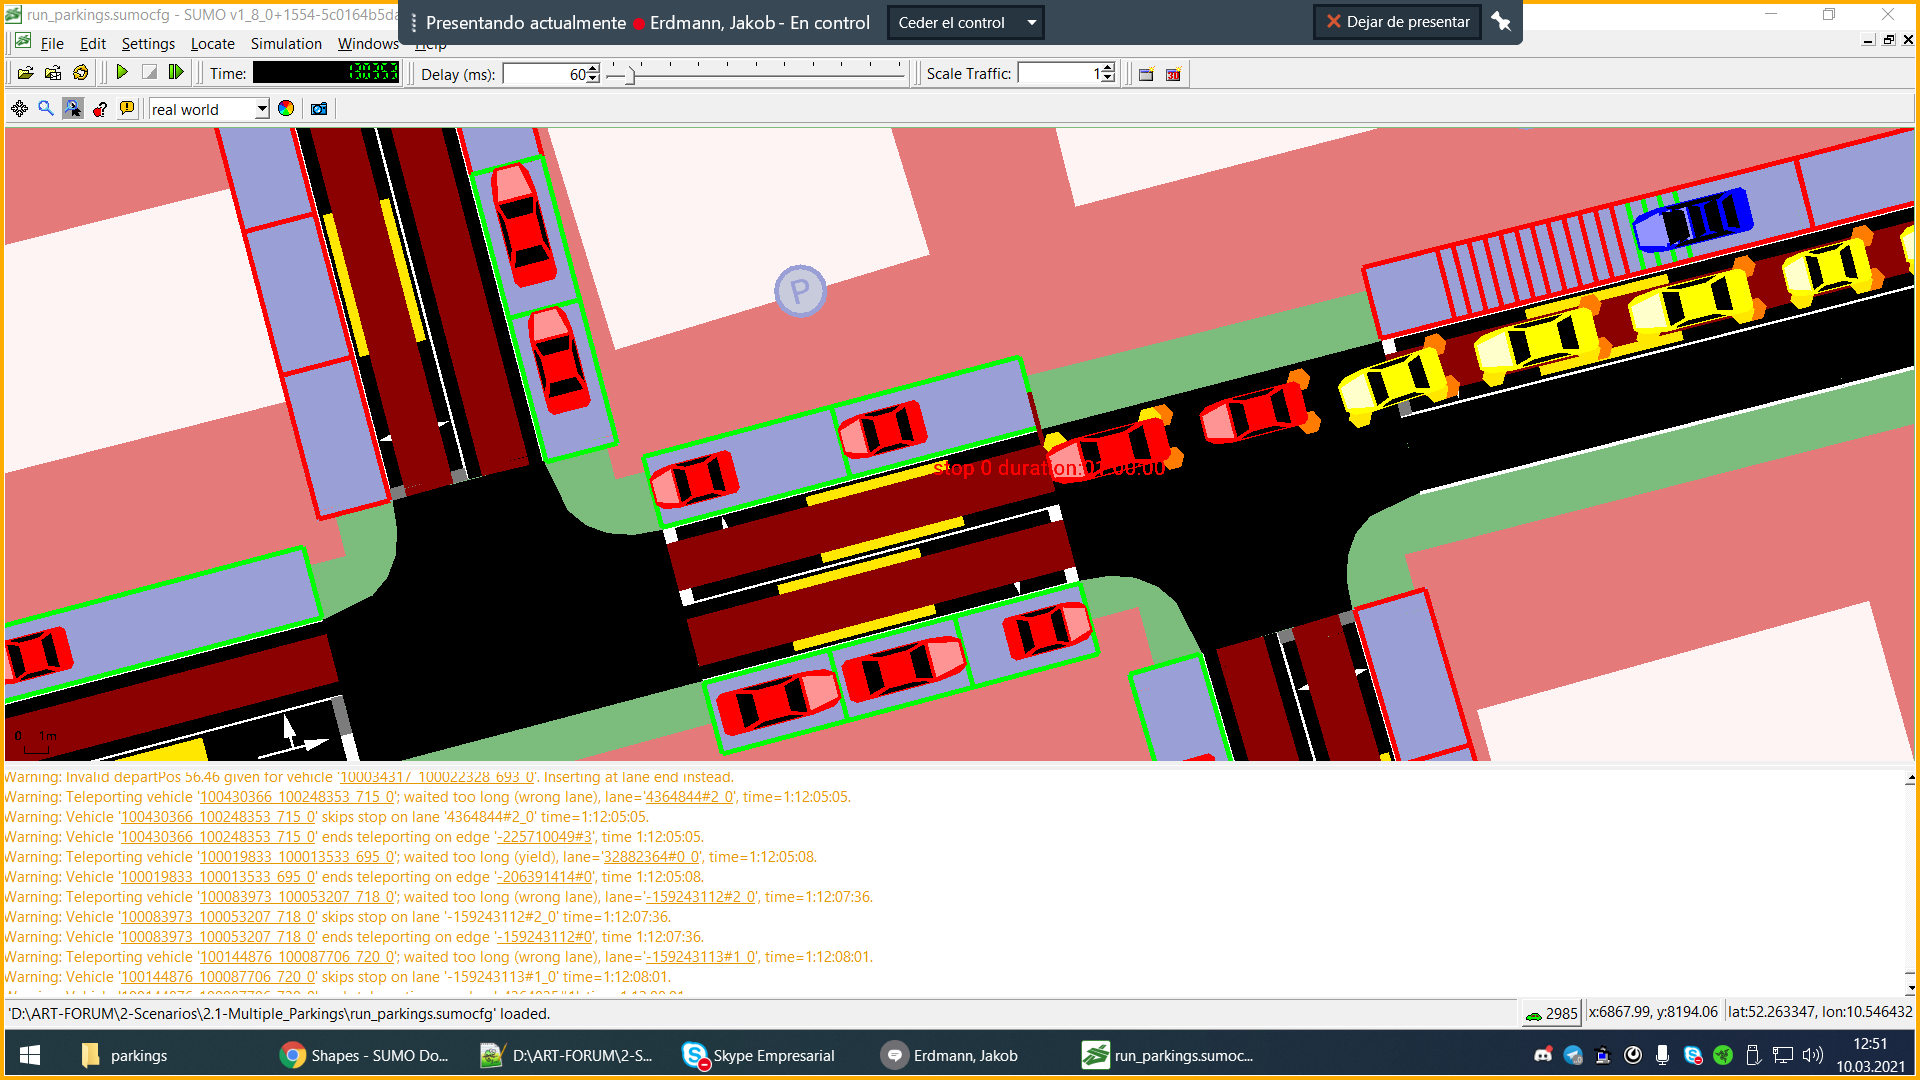Open the Skype Empresarial taskbar app
Viewport: 1920px width, 1080px height.
tap(760, 1055)
